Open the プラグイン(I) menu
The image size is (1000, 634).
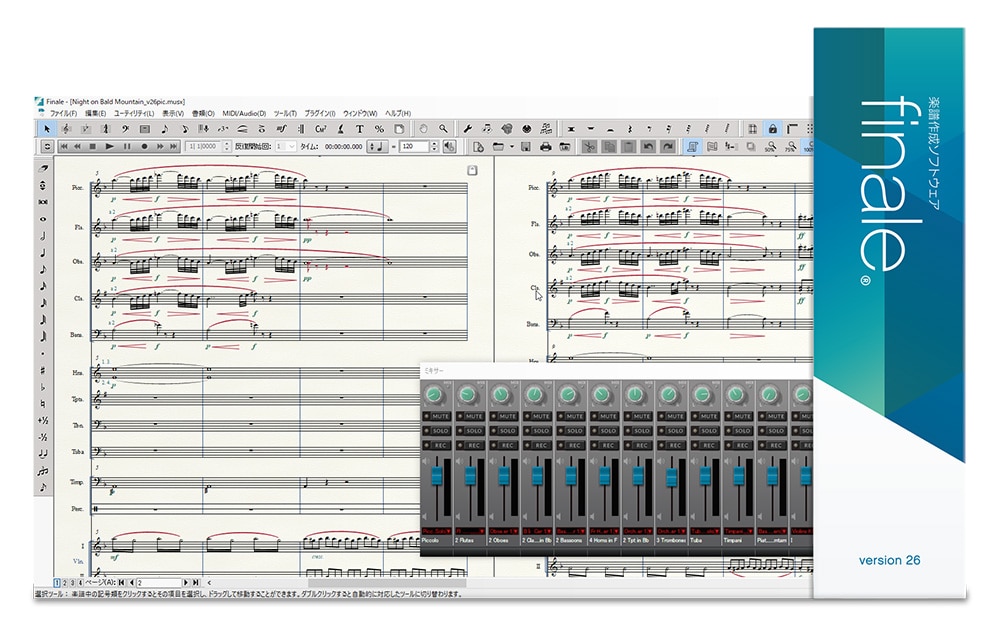pyautogui.click(x=320, y=114)
